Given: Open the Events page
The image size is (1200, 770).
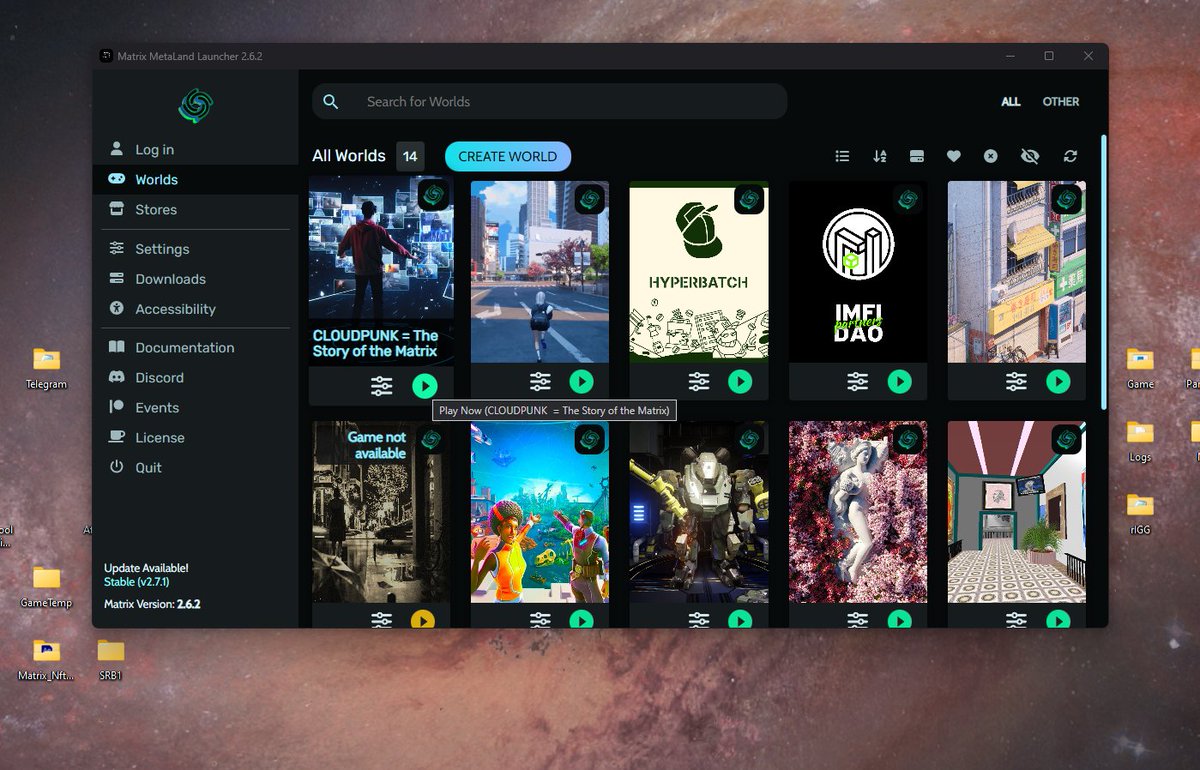Looking at the screenshot, I should tap(196, 408).
